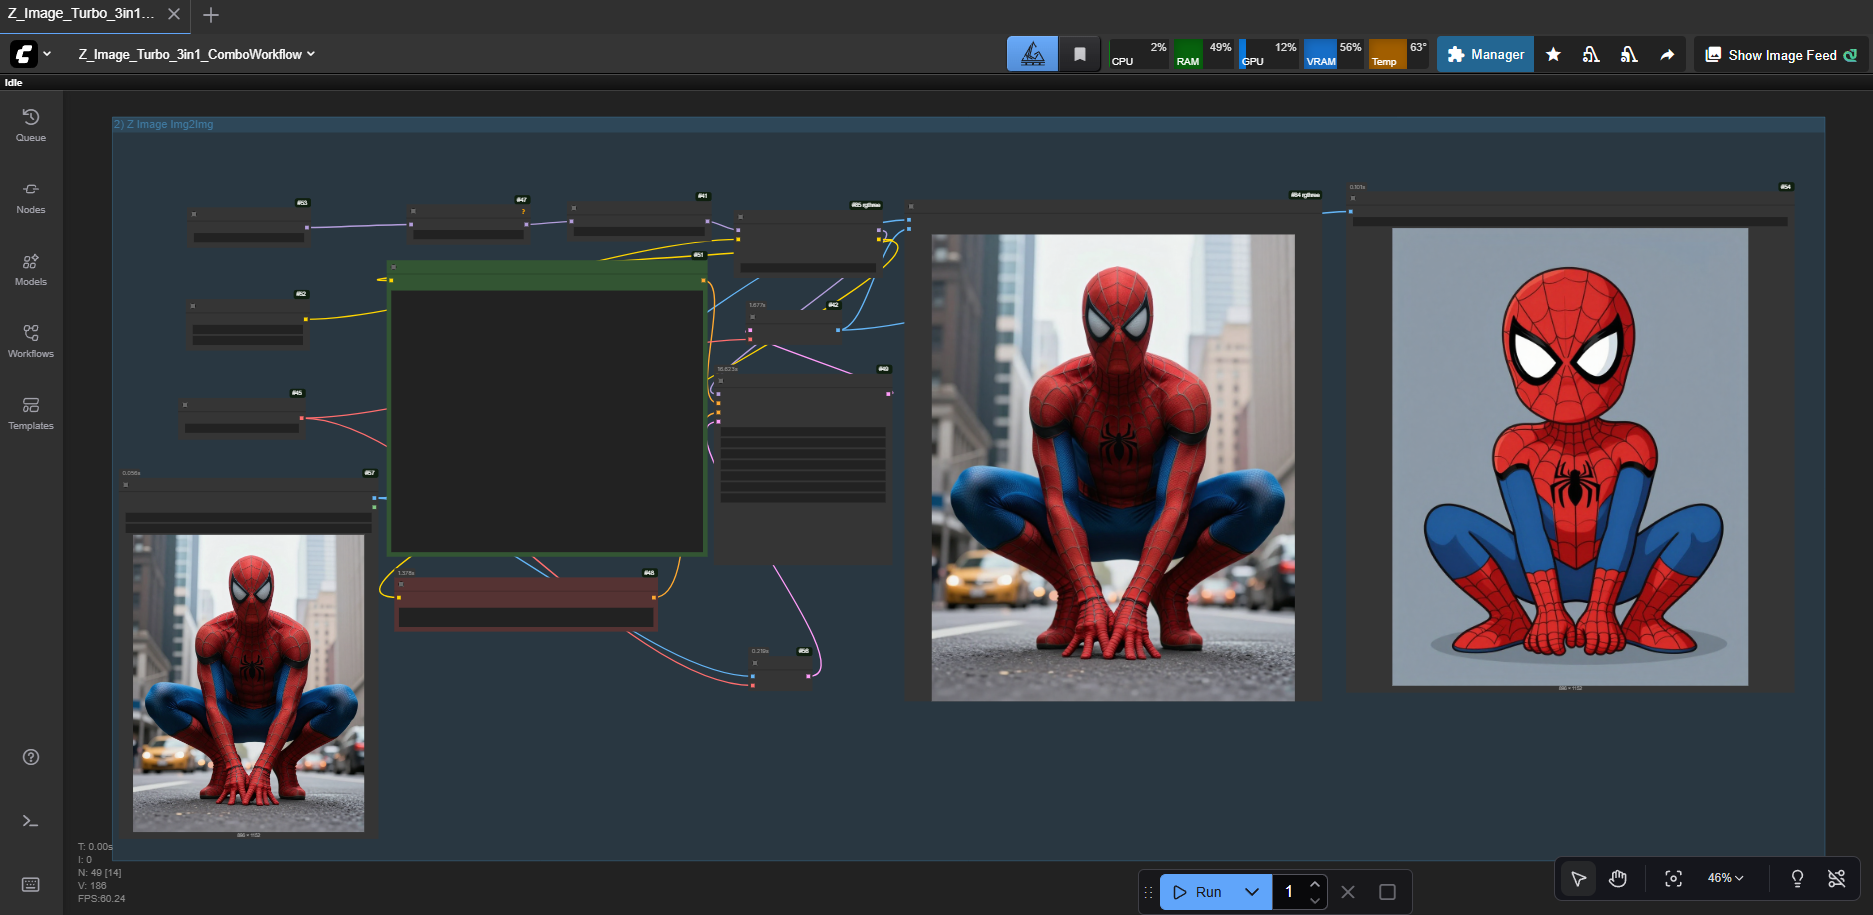This screenshot has height=915, width=1873.
Task: Enable the select arrow cursor mode
Action: pyautogui.click(x=1579, y=878)
